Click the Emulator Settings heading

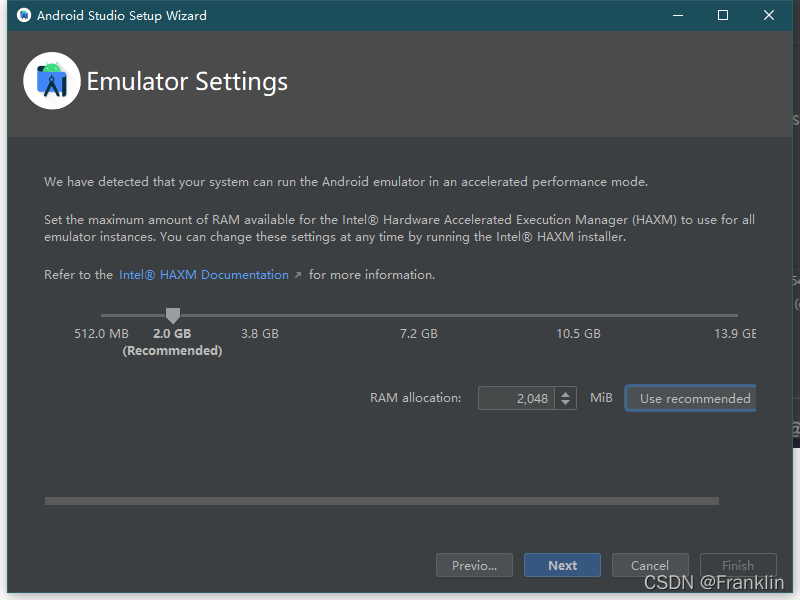click(187, 82)
